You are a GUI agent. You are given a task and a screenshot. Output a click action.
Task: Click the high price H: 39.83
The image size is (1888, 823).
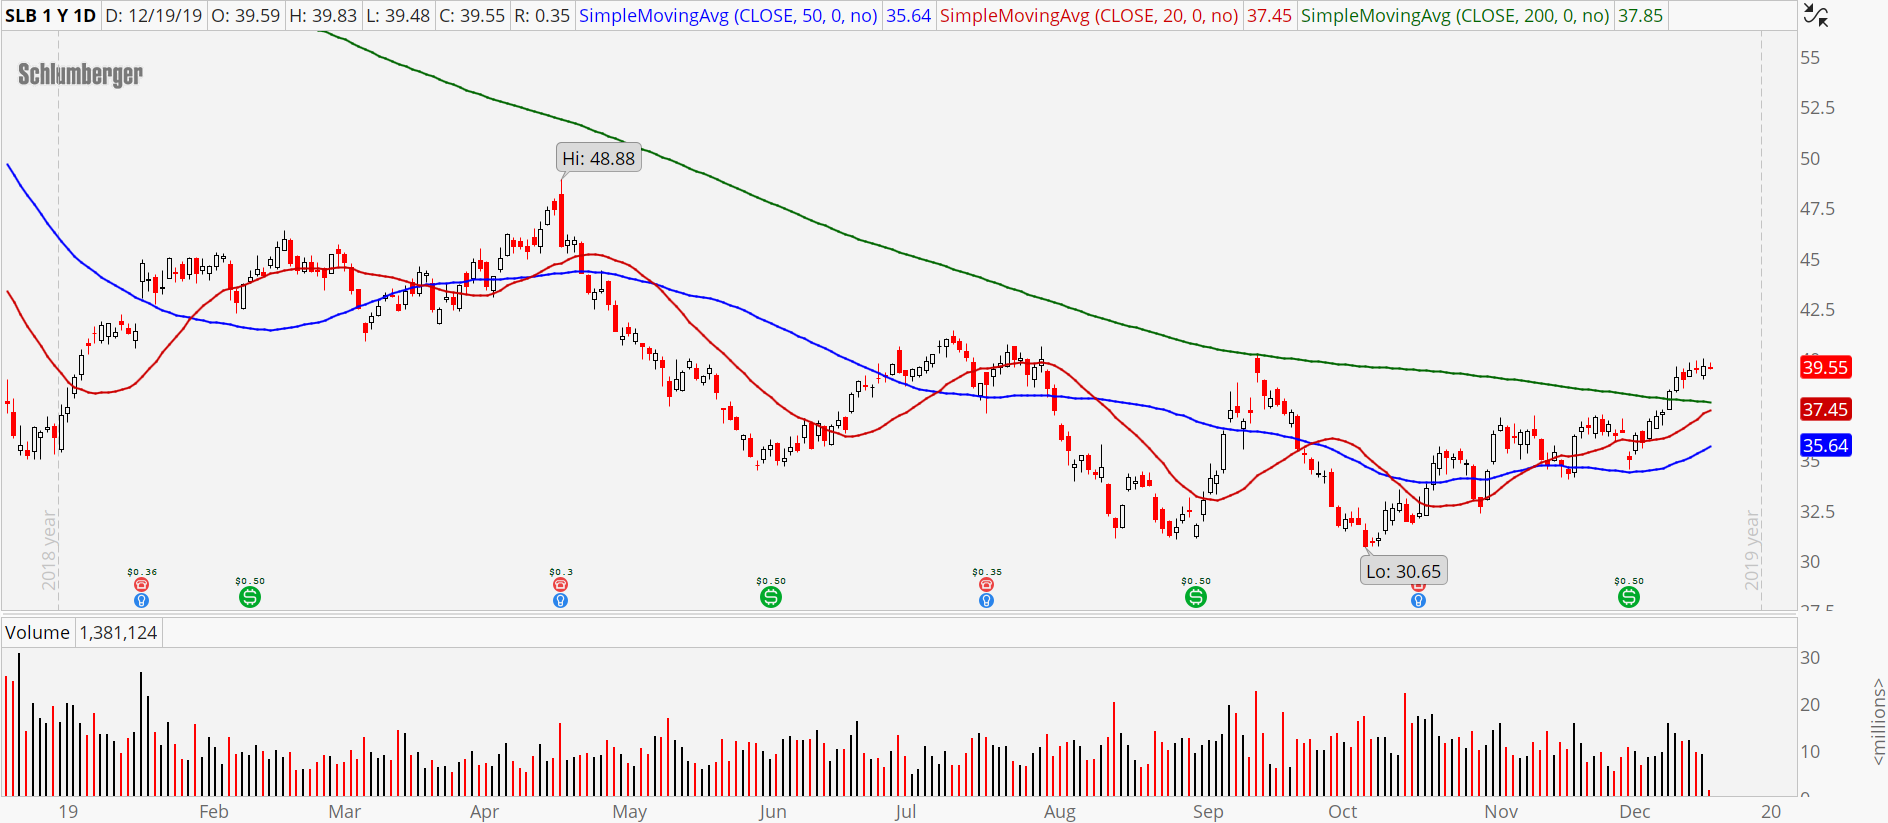click(x=323, y=16)
